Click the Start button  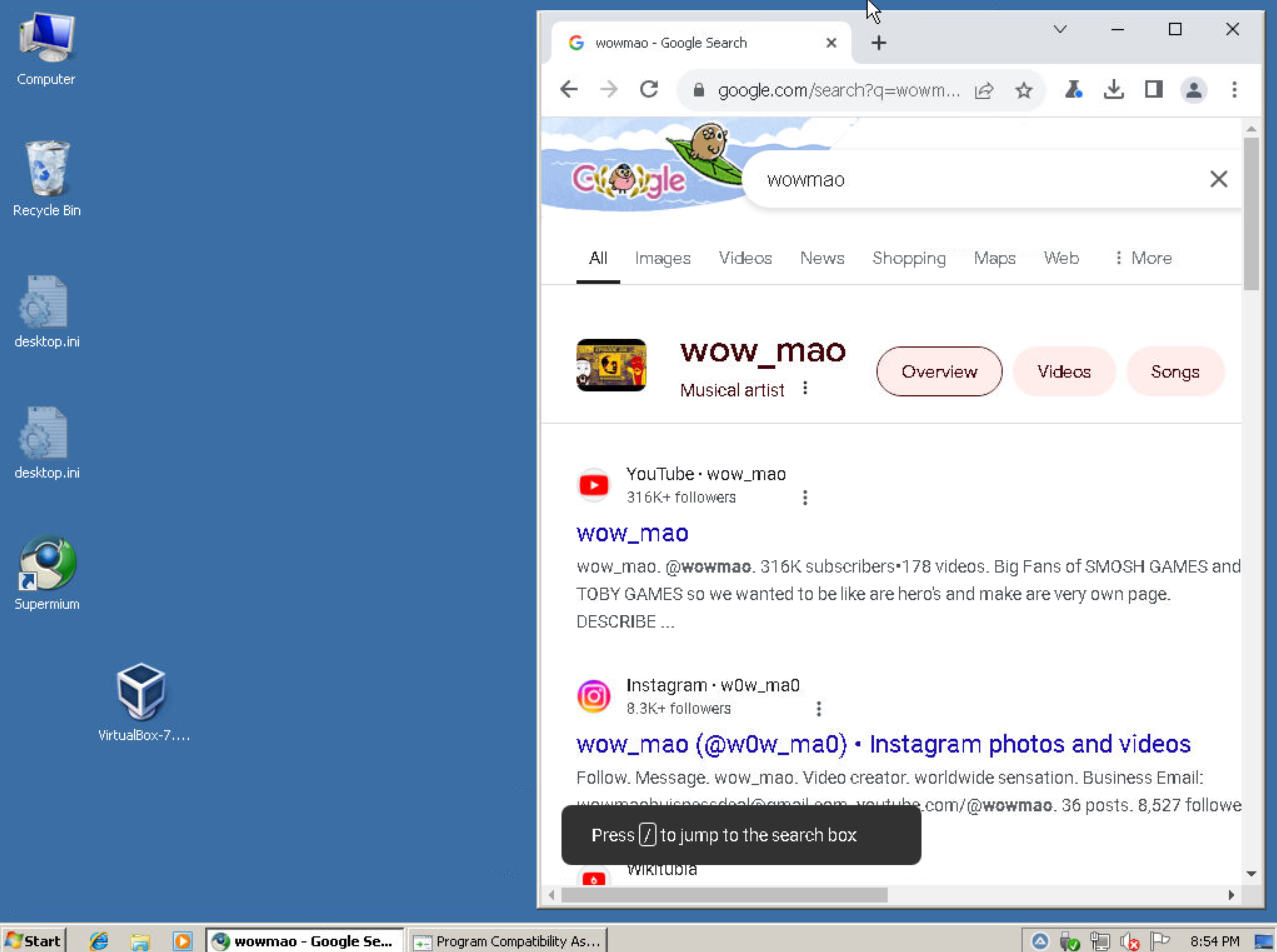34,941
